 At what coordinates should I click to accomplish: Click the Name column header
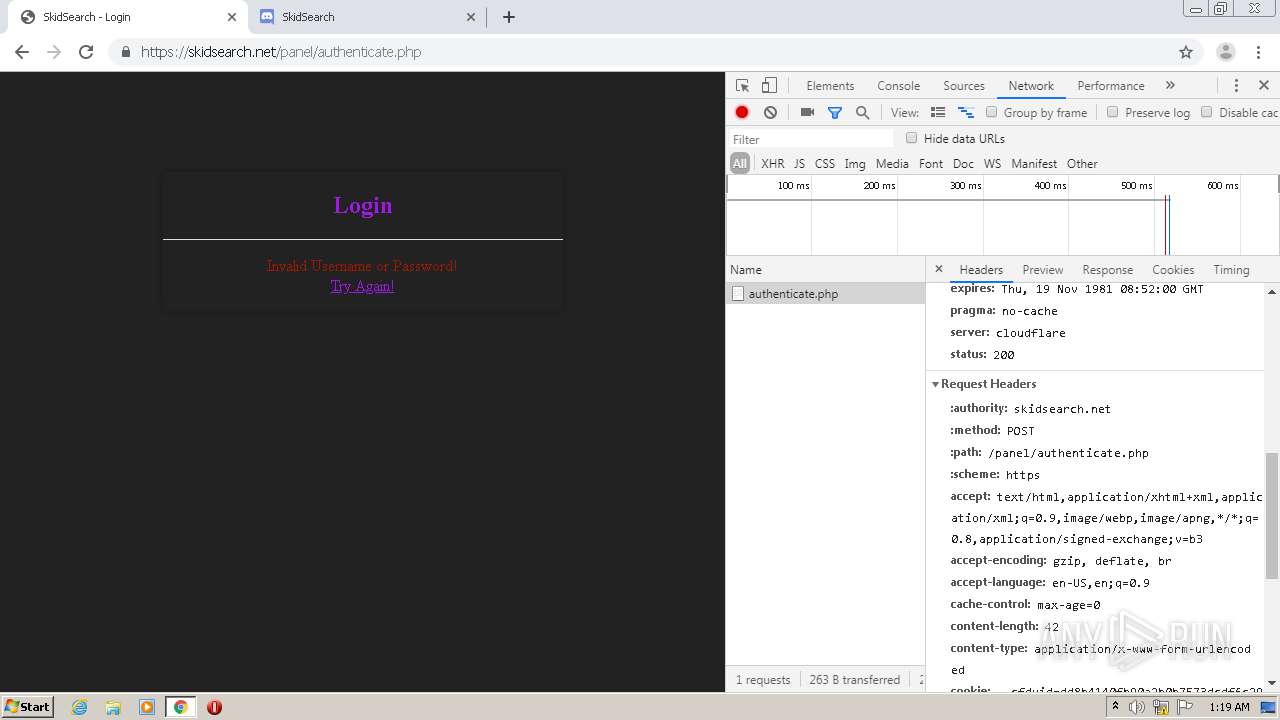(x=826, y=270)
